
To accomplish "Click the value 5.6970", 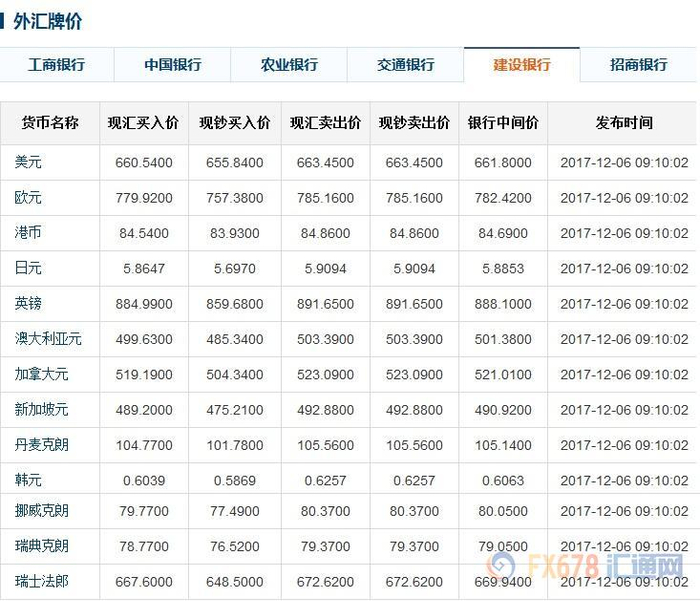I will 235,268.
